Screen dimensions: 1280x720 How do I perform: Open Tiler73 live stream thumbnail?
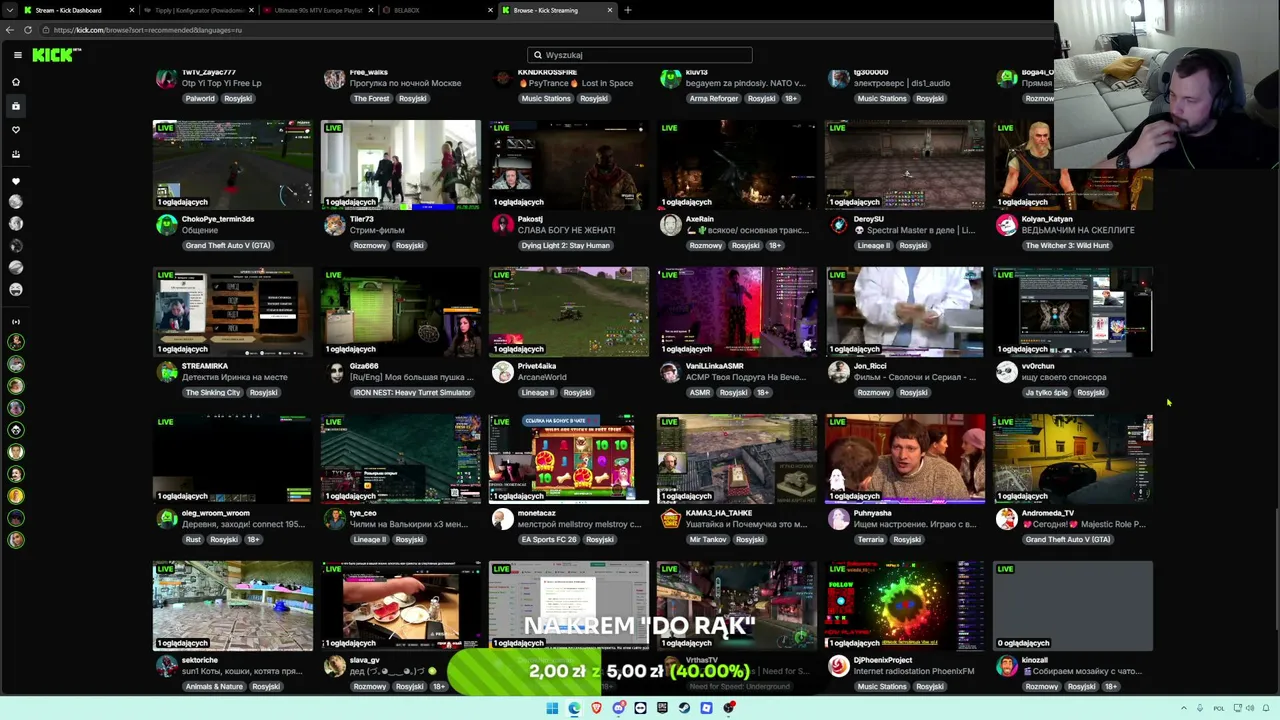[x=401, y=164]
